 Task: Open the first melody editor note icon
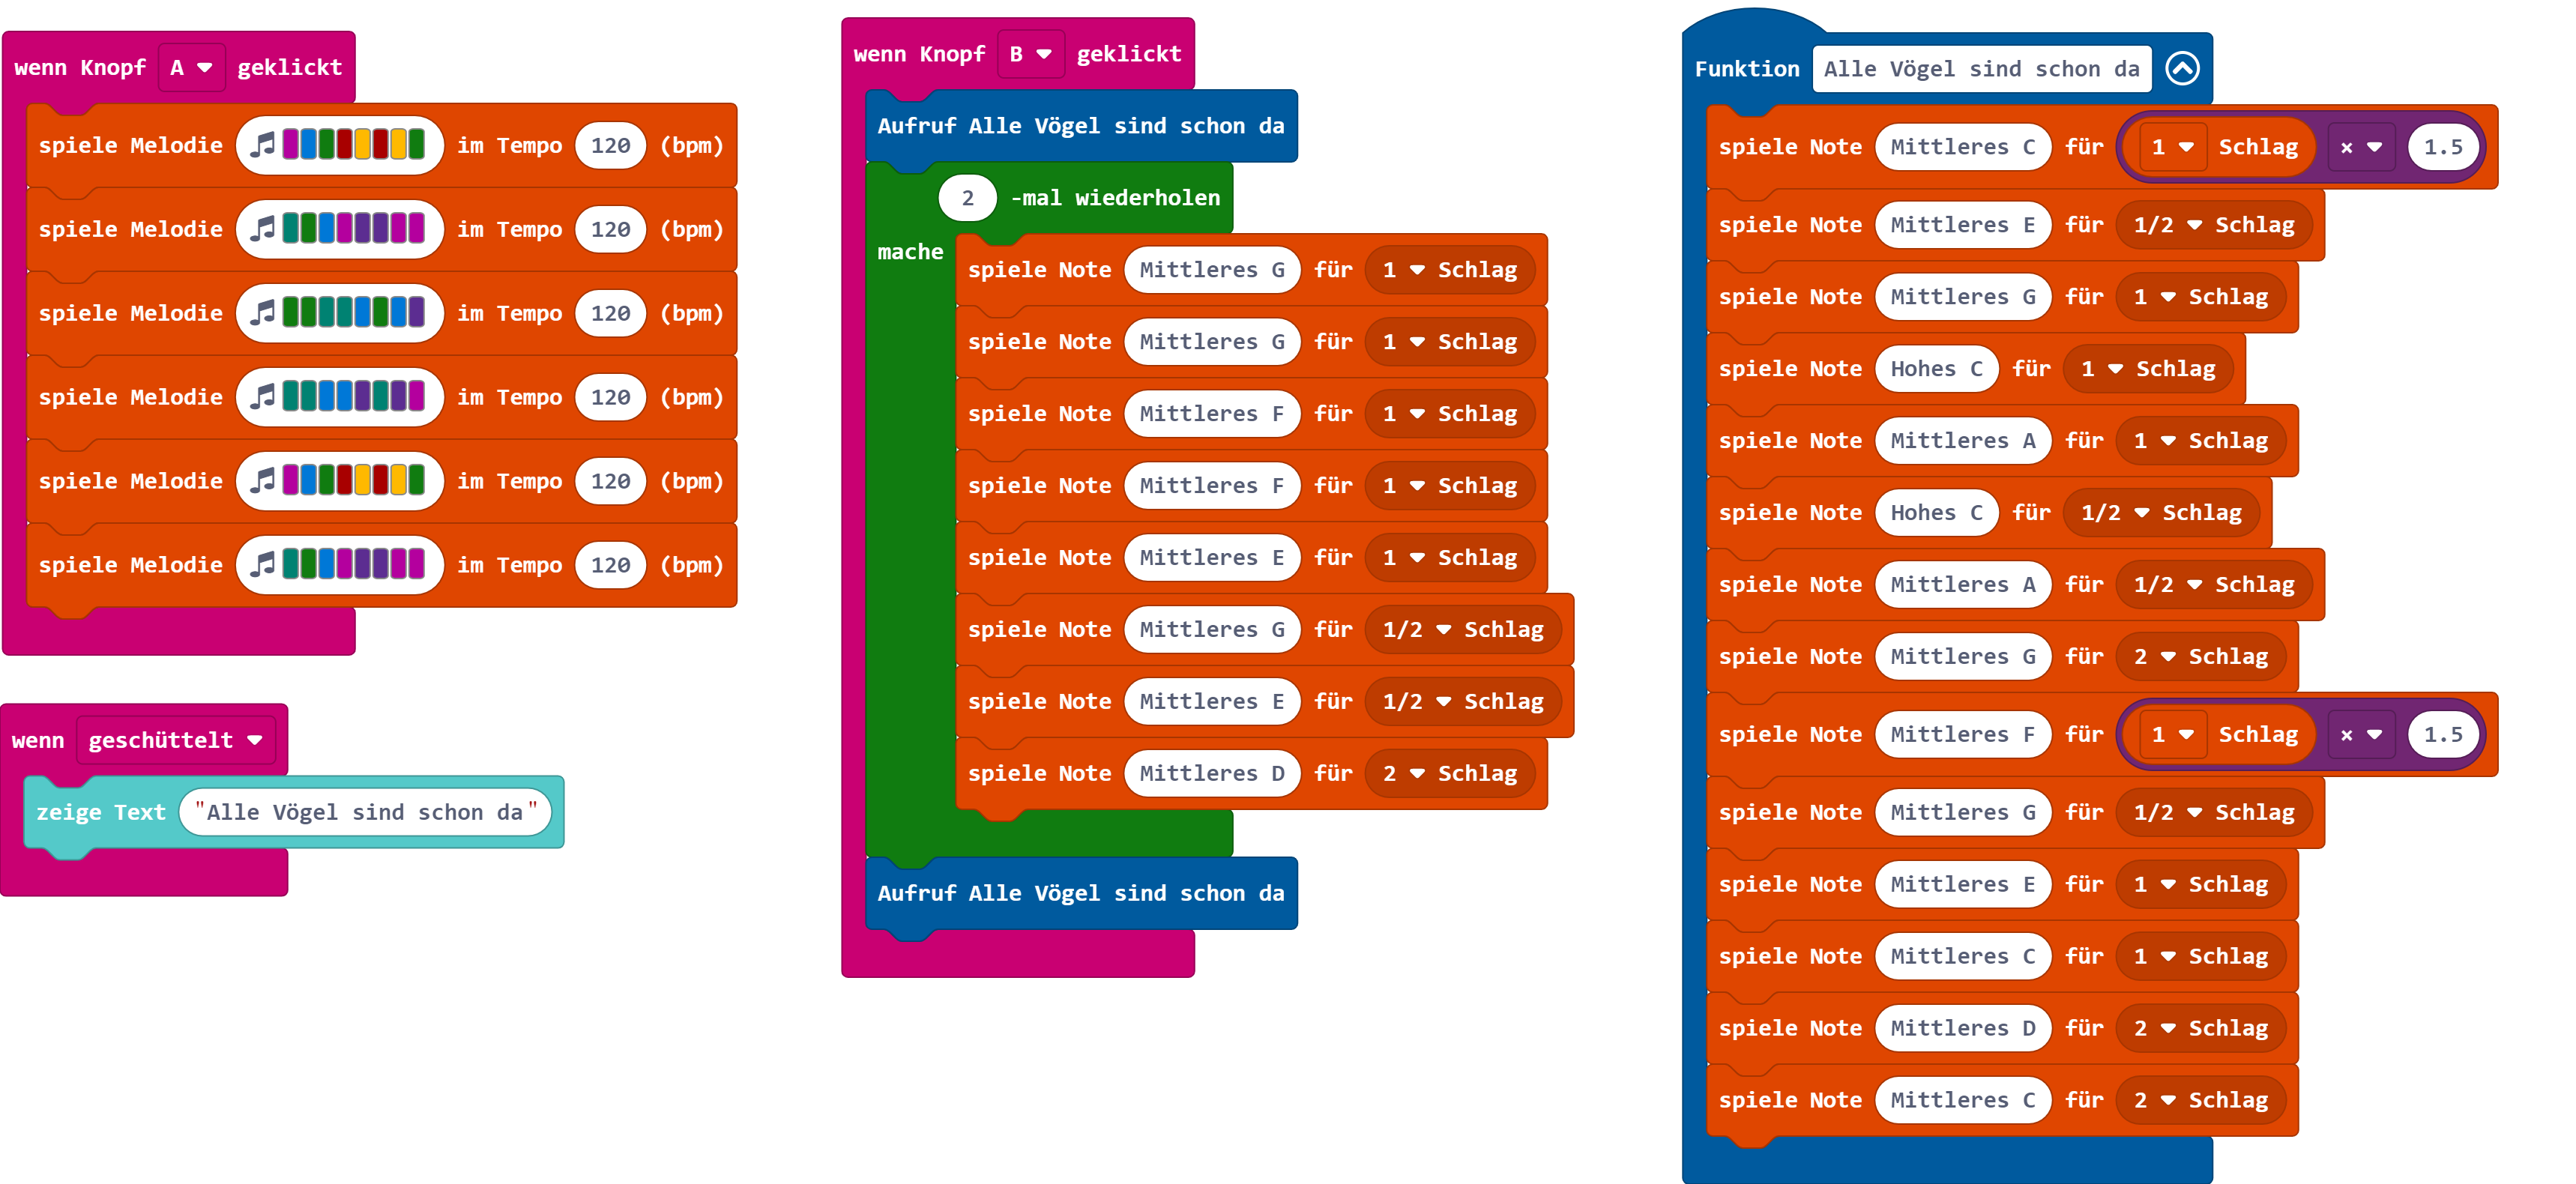pos(262,145)
